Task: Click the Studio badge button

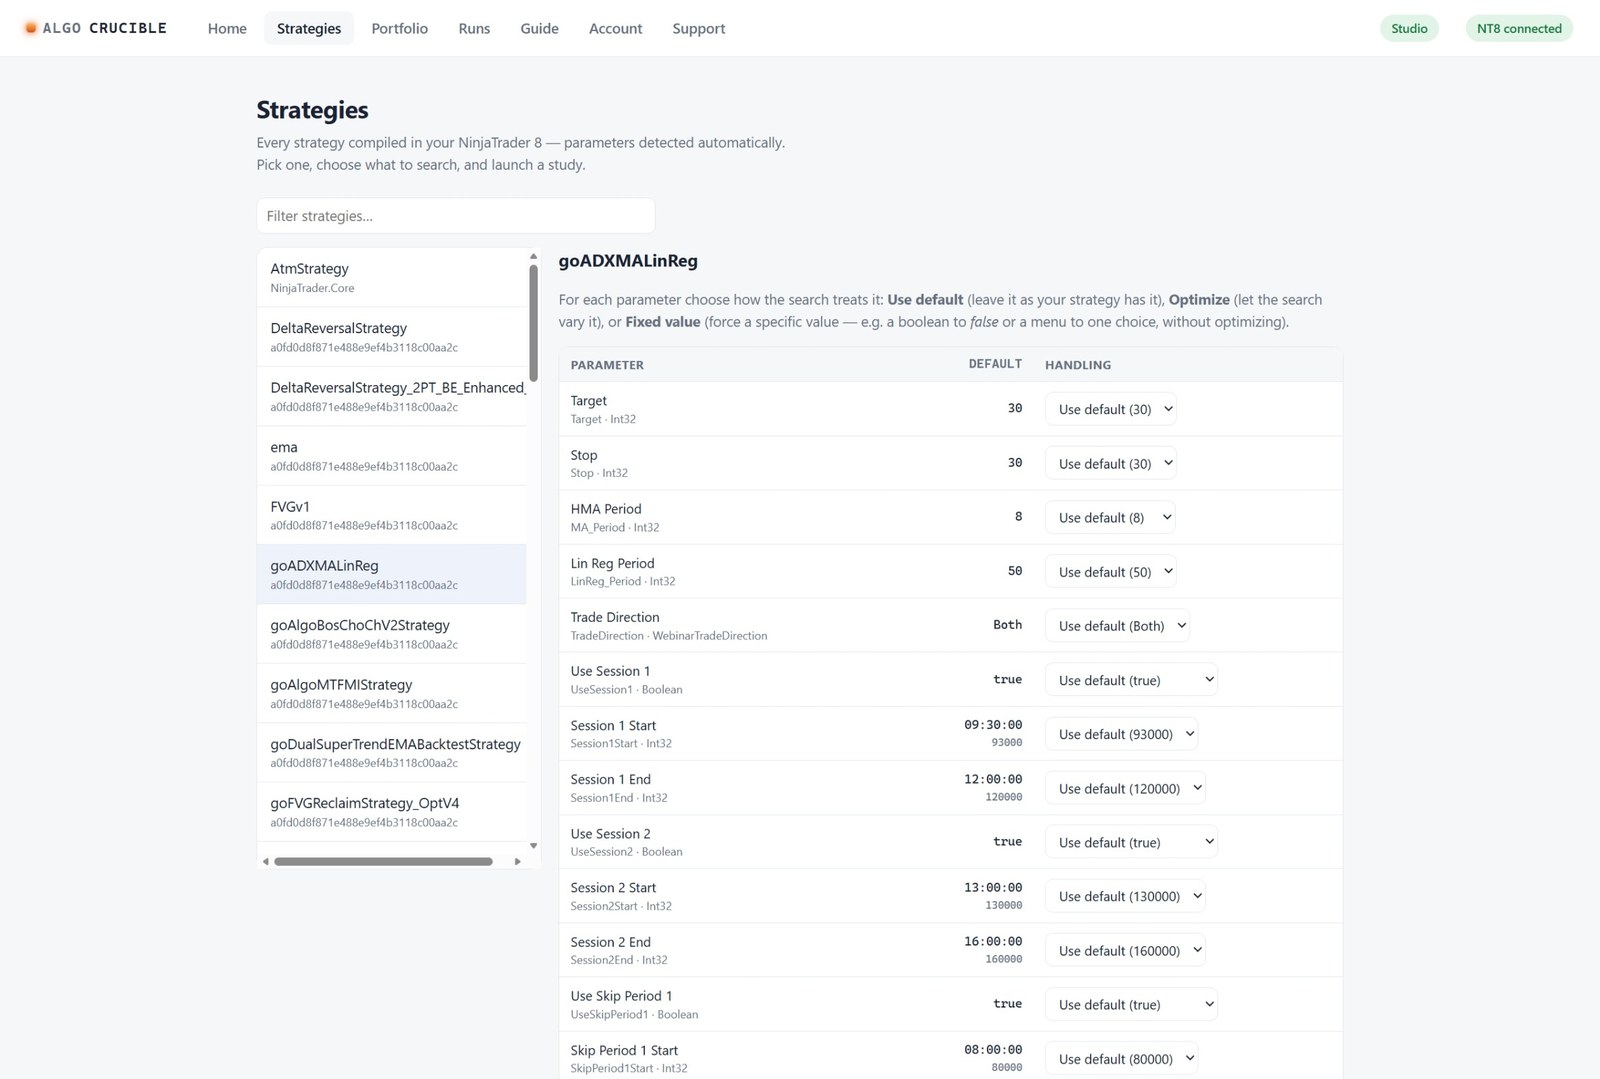Action: 1409,29
